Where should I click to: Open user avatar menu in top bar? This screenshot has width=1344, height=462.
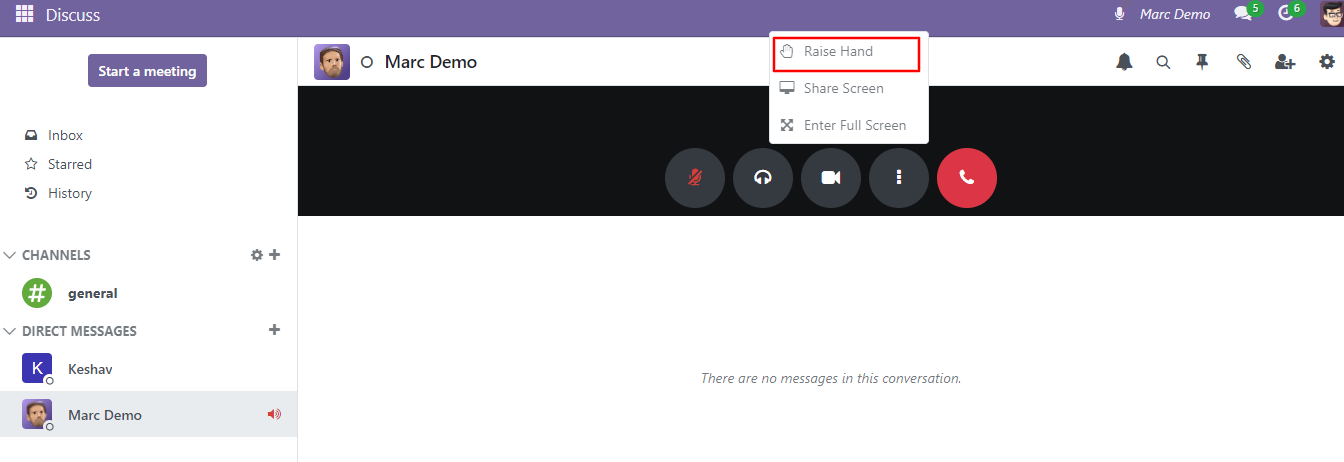(1331, 13)
